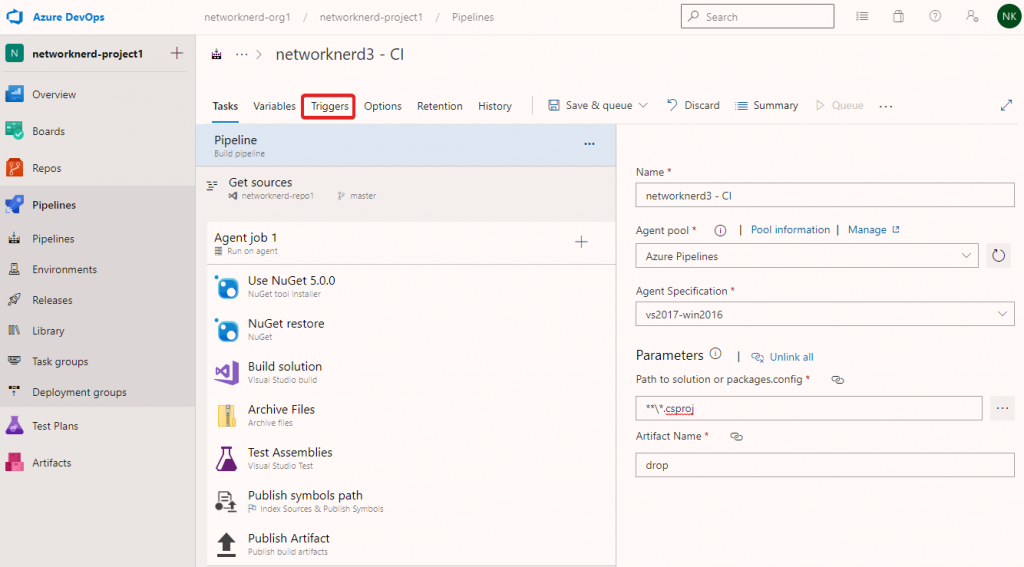This screenshot has width=1024, height=567.
Task: Click the link icon beside Path to solution
Action: [837, 380]
